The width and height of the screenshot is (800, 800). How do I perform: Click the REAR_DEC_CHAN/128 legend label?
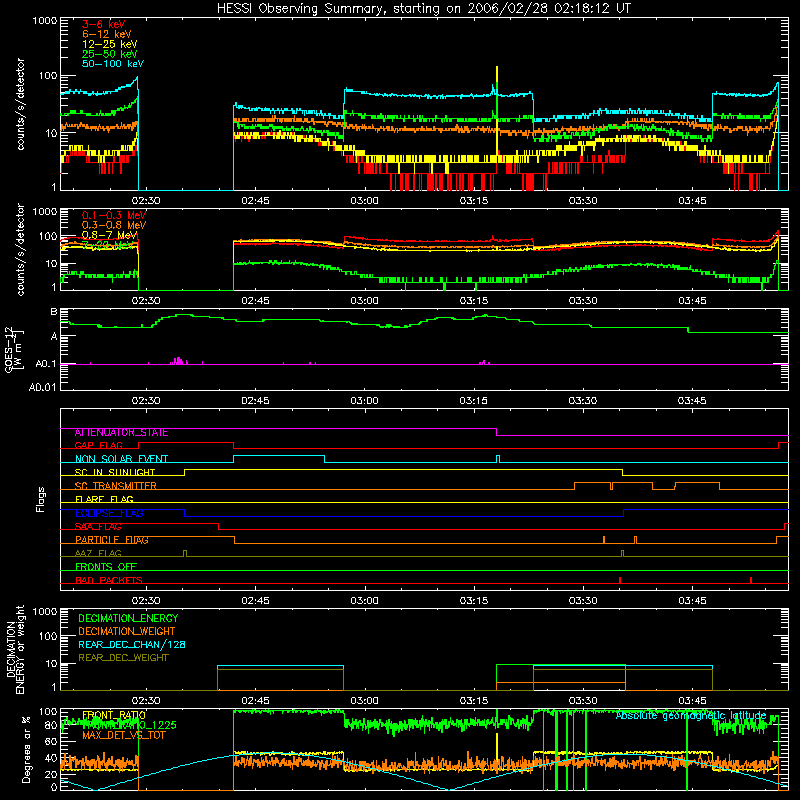point(132,645)
